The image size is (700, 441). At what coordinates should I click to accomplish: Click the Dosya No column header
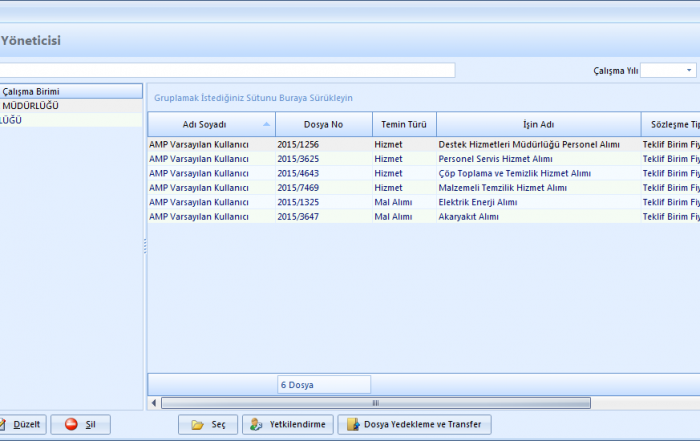pos(323,125)
